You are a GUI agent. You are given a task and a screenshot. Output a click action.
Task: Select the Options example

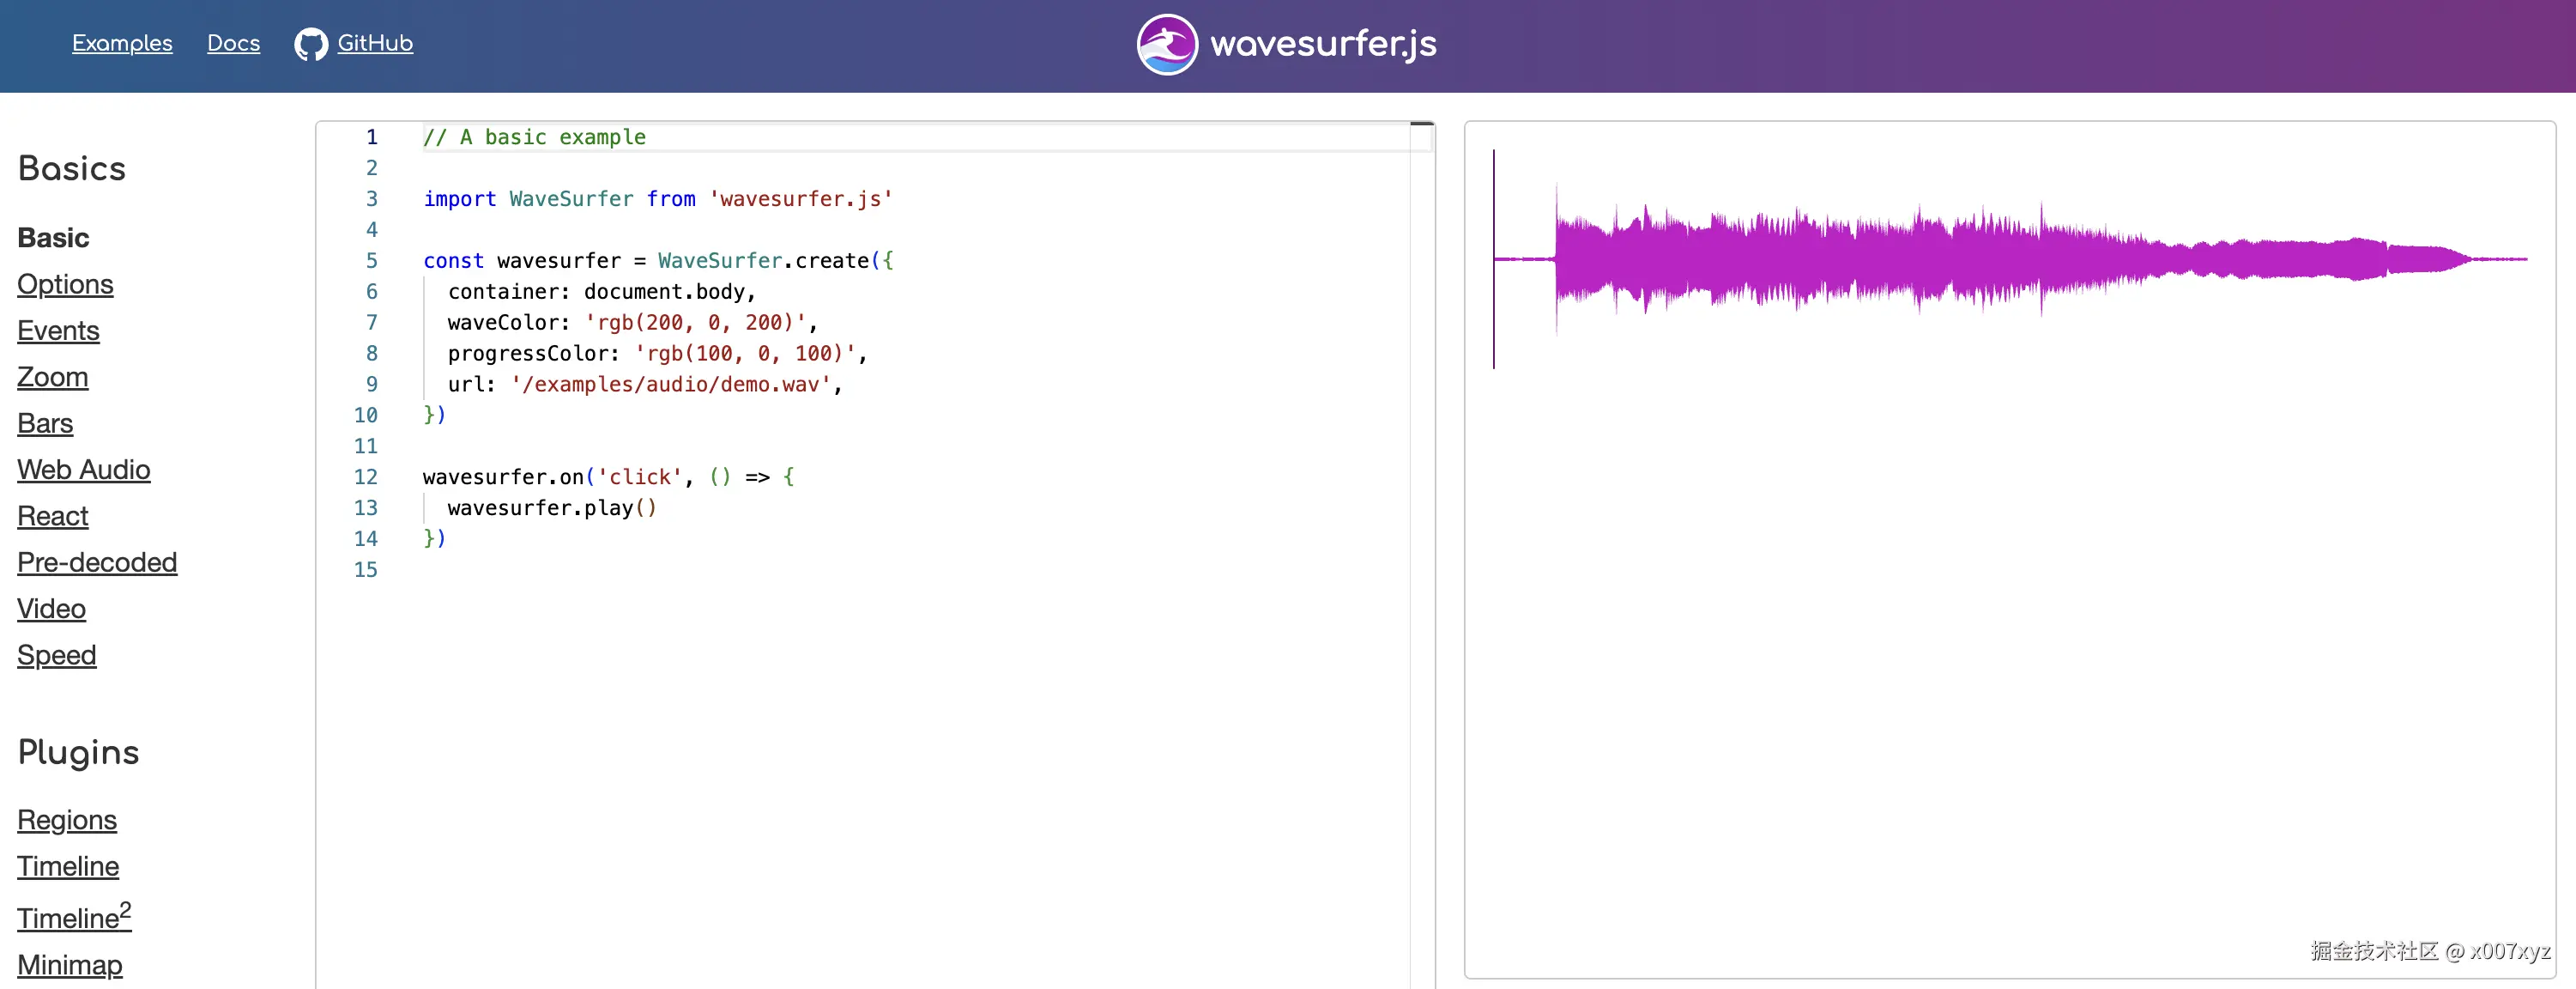coord(65,284)
